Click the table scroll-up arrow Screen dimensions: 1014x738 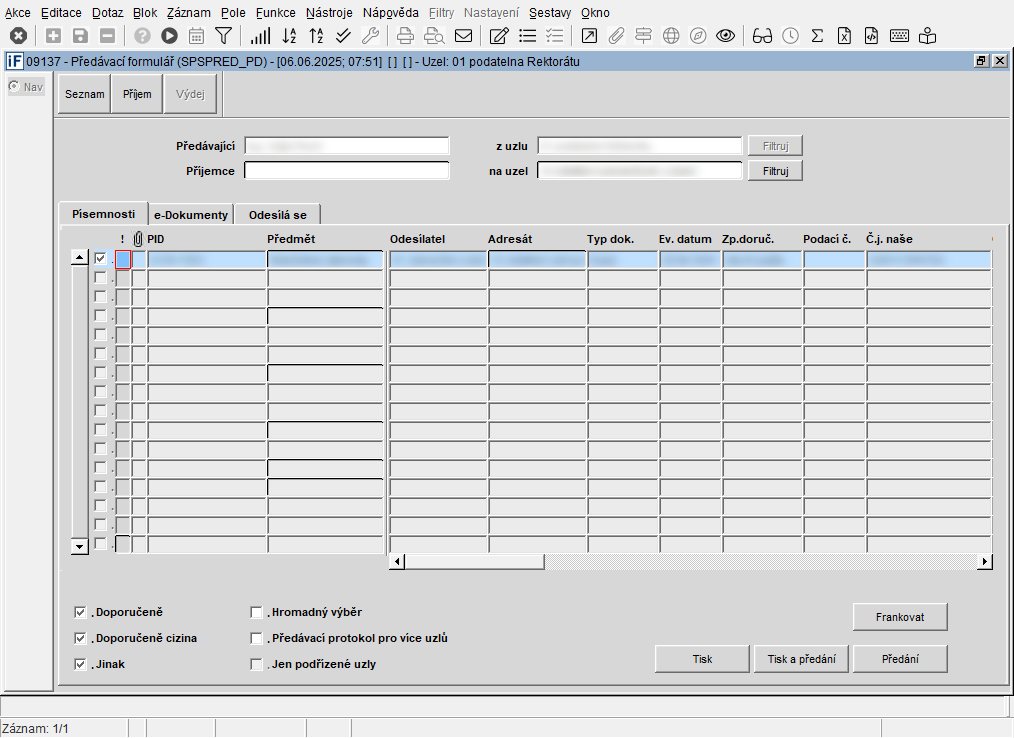80,257
